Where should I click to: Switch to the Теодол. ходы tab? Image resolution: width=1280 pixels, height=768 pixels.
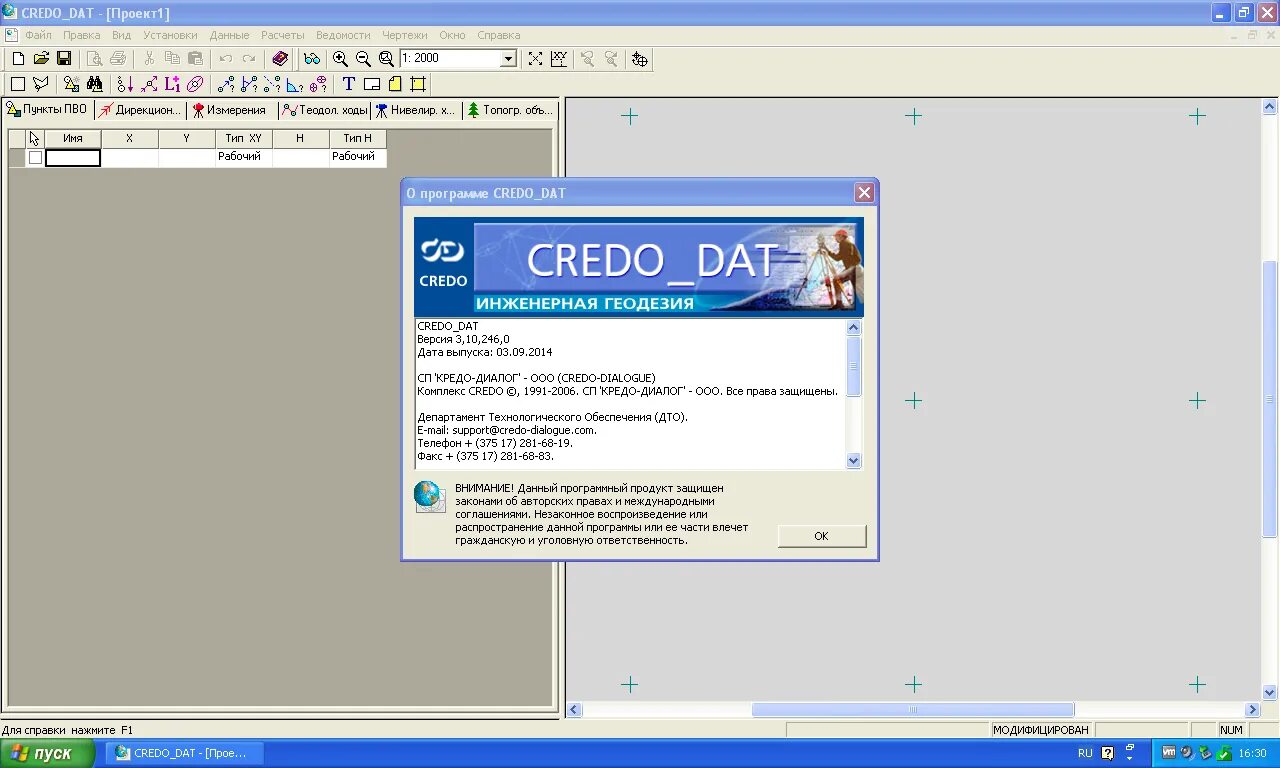tap(325, 110)
